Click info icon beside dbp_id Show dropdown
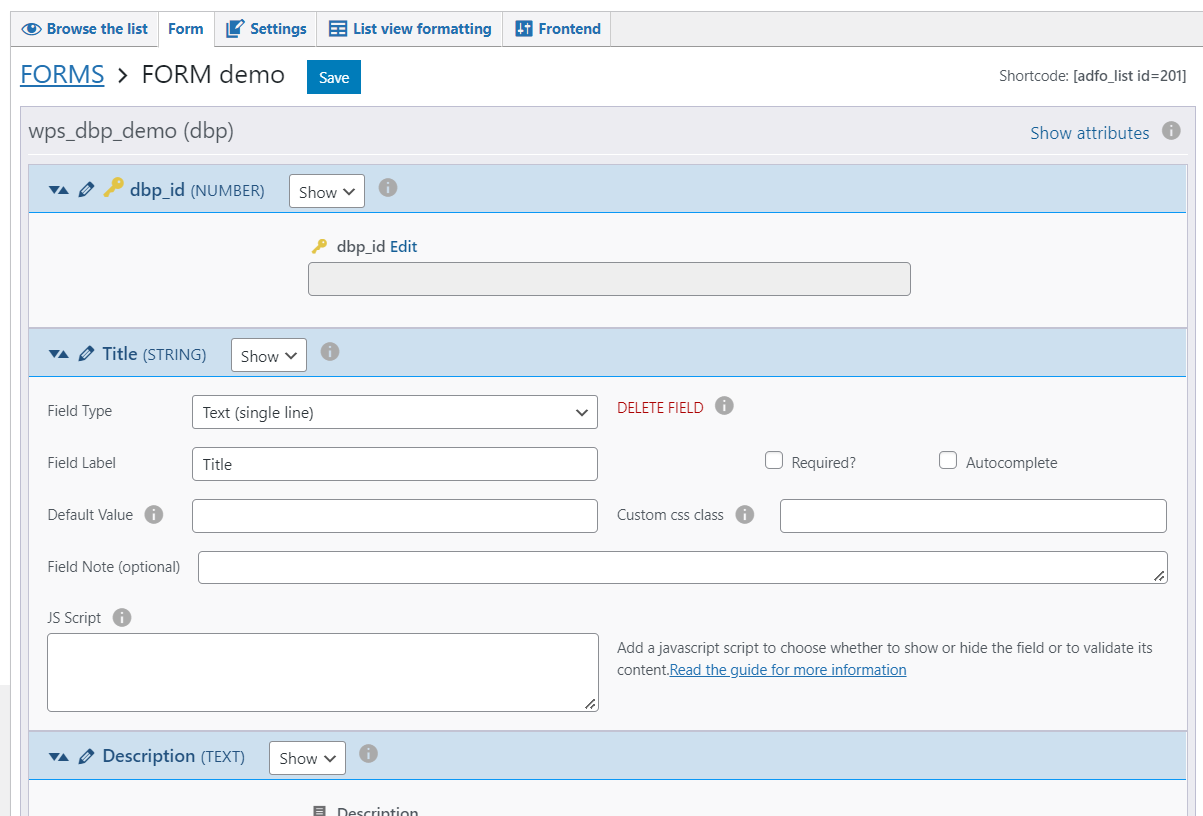 coord(388,187)
